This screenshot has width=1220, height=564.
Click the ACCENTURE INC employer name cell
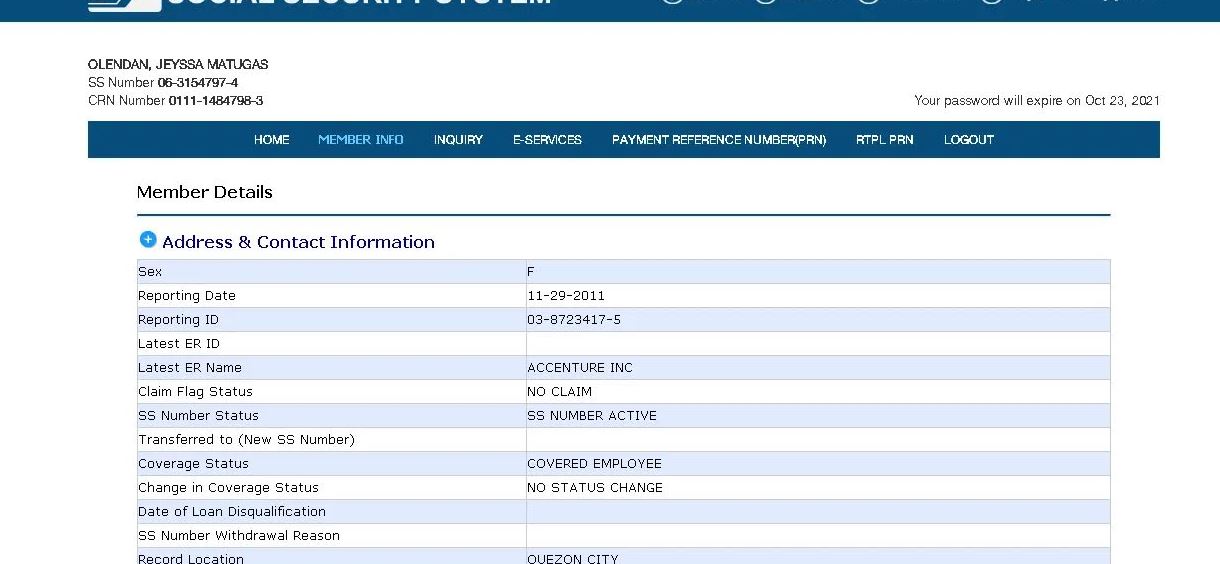click(x=580, y=368)
